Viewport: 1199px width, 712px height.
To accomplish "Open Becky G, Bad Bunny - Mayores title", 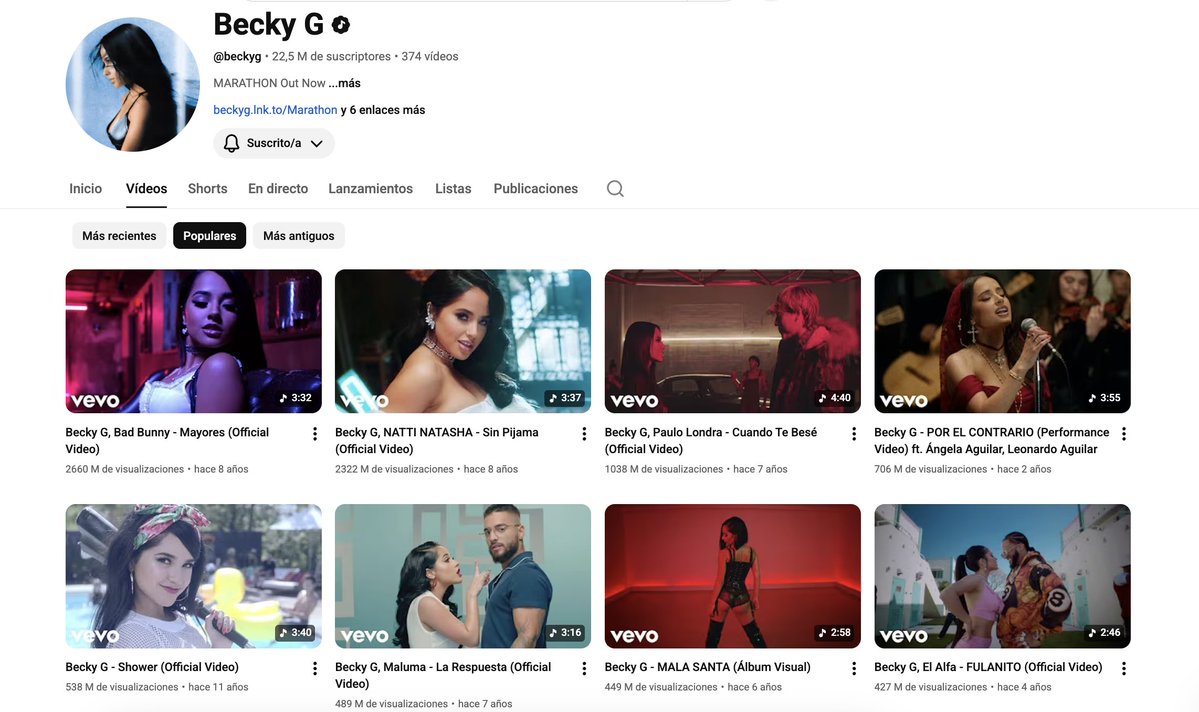I will 167,441.
